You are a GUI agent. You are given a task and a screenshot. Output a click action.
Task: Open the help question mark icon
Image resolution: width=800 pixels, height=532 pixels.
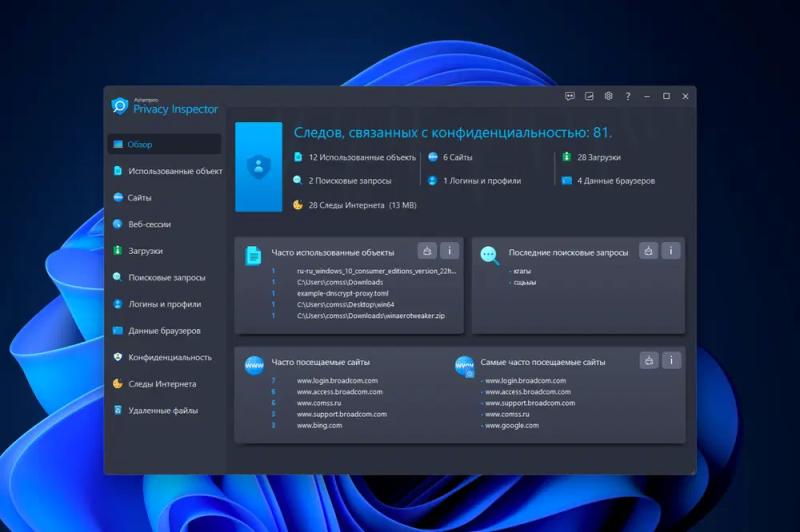click(628, 96)
